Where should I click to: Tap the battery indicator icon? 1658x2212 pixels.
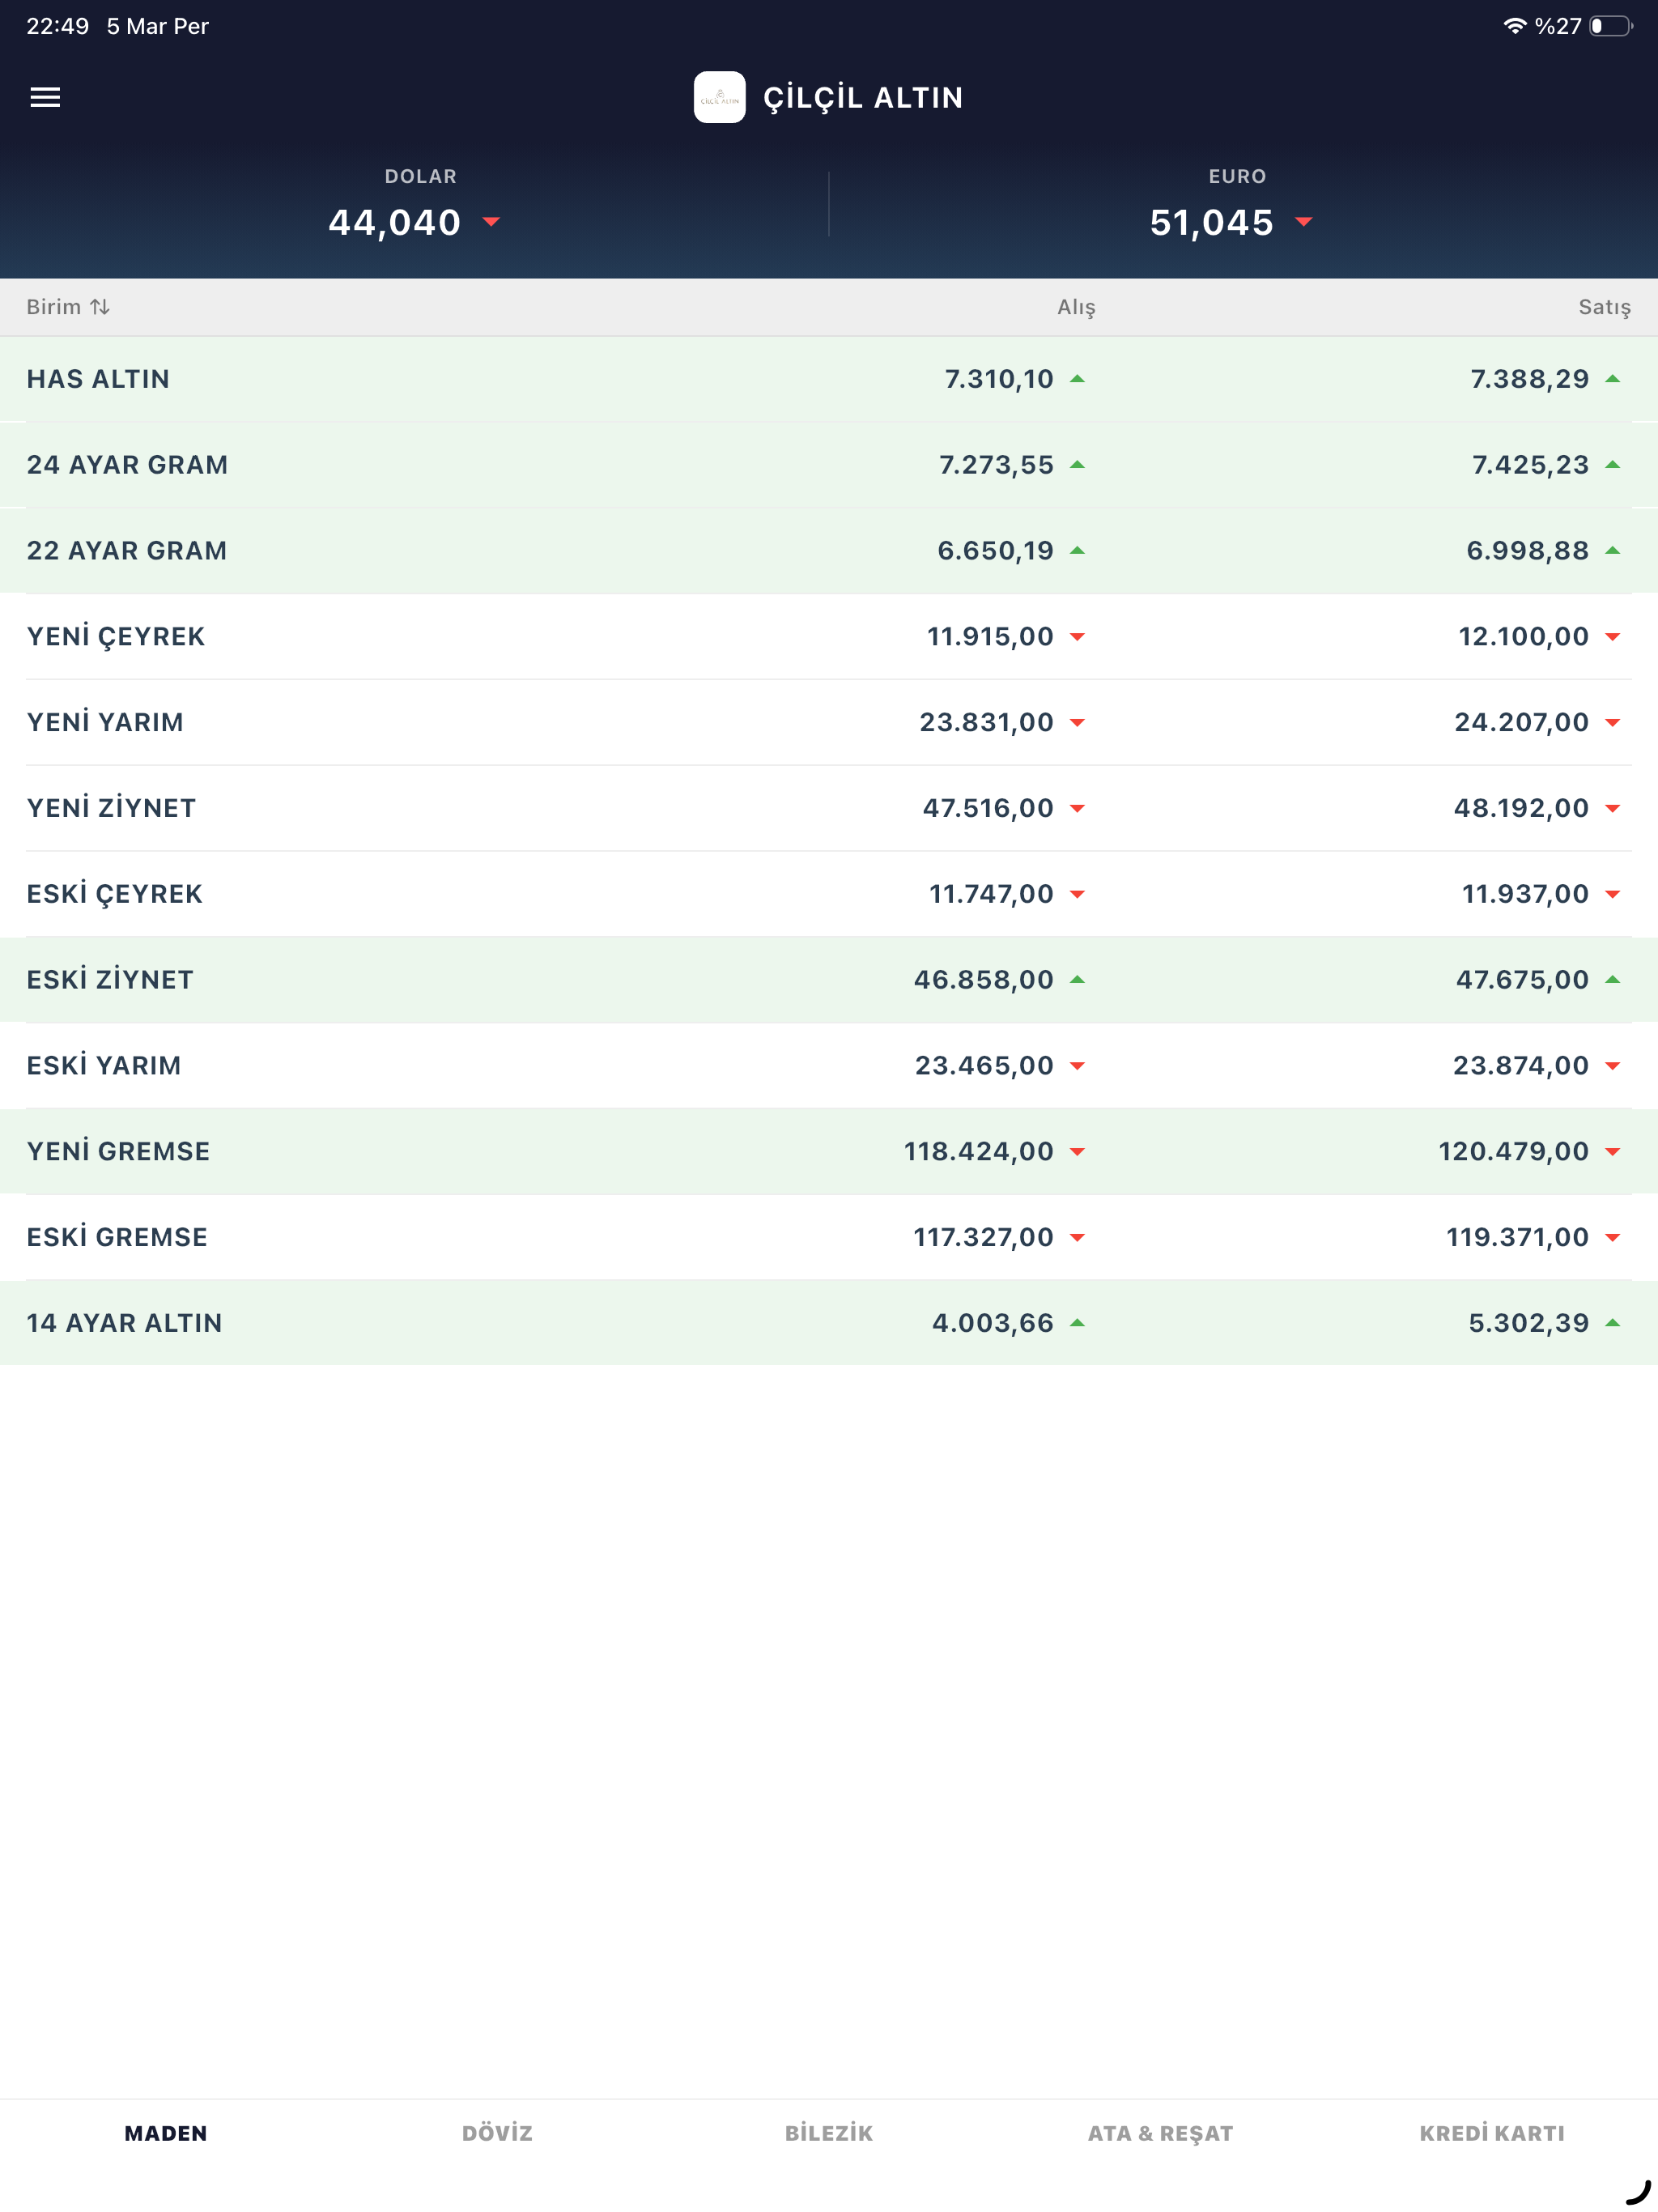point(1610,26)
